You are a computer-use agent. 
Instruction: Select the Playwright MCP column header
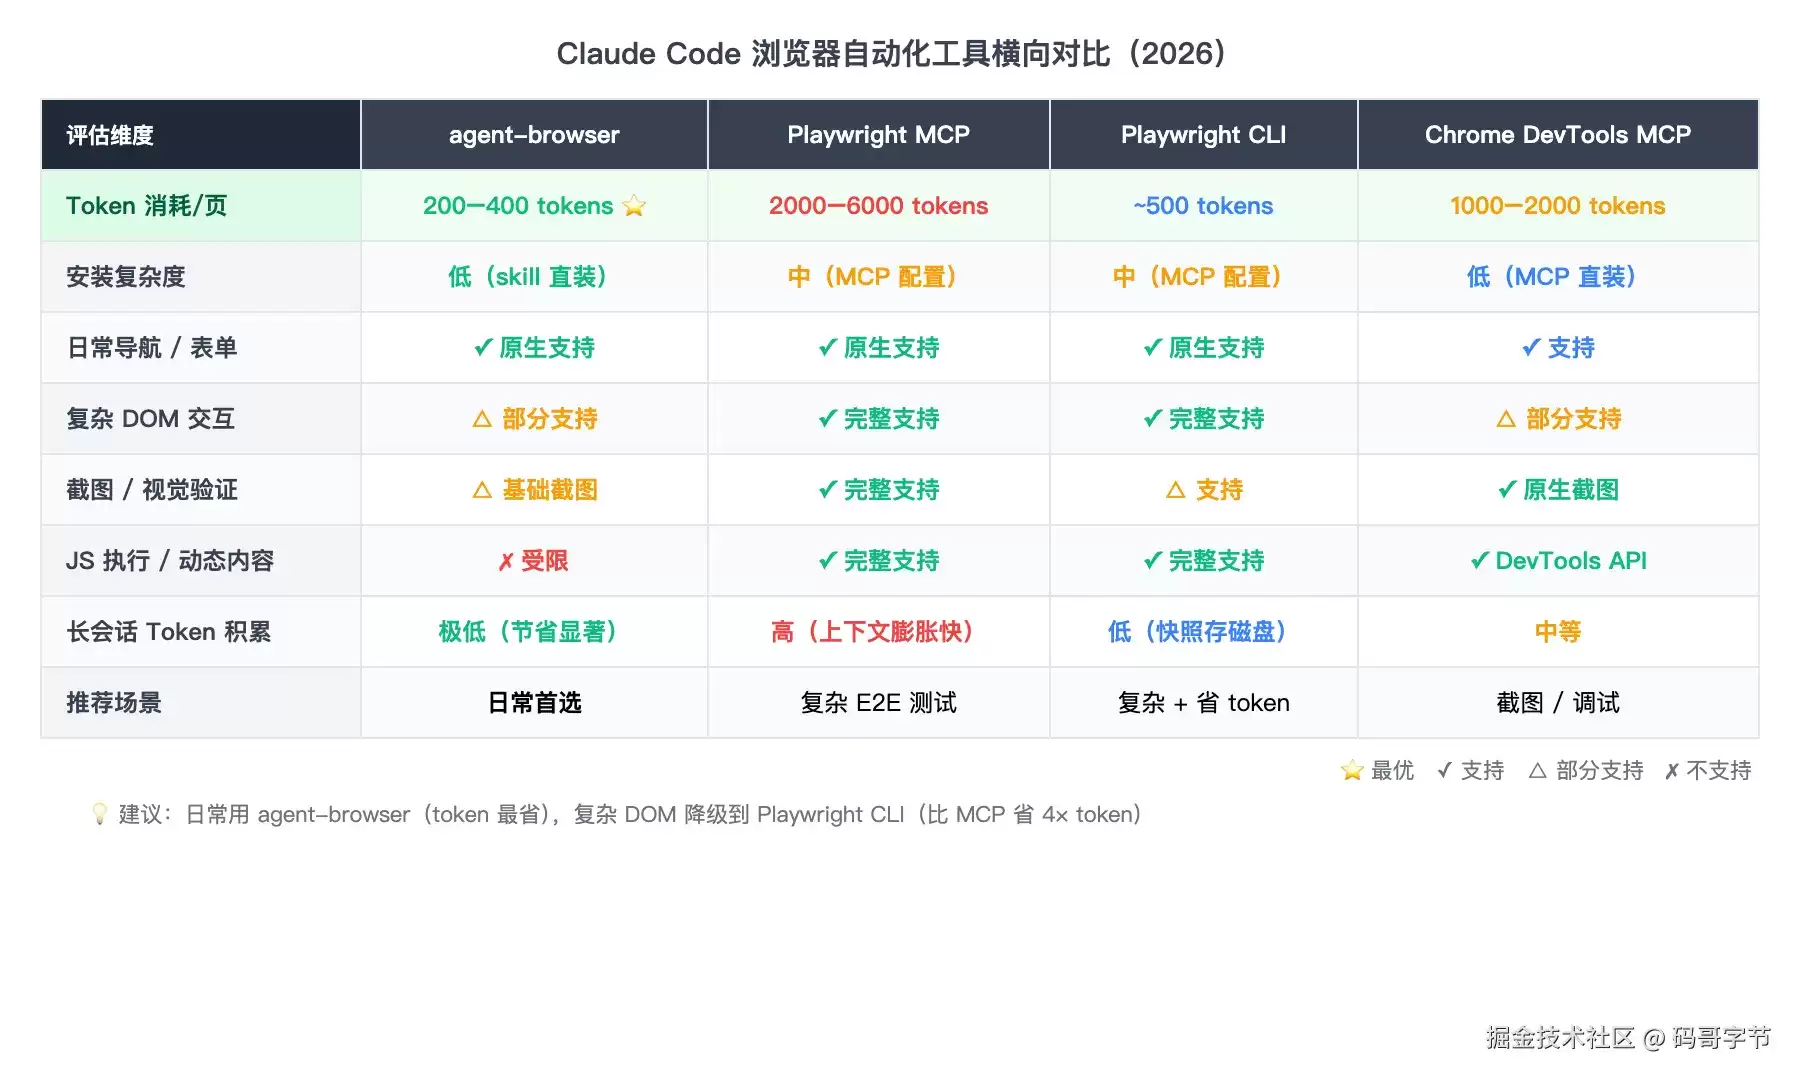point(878,135)
